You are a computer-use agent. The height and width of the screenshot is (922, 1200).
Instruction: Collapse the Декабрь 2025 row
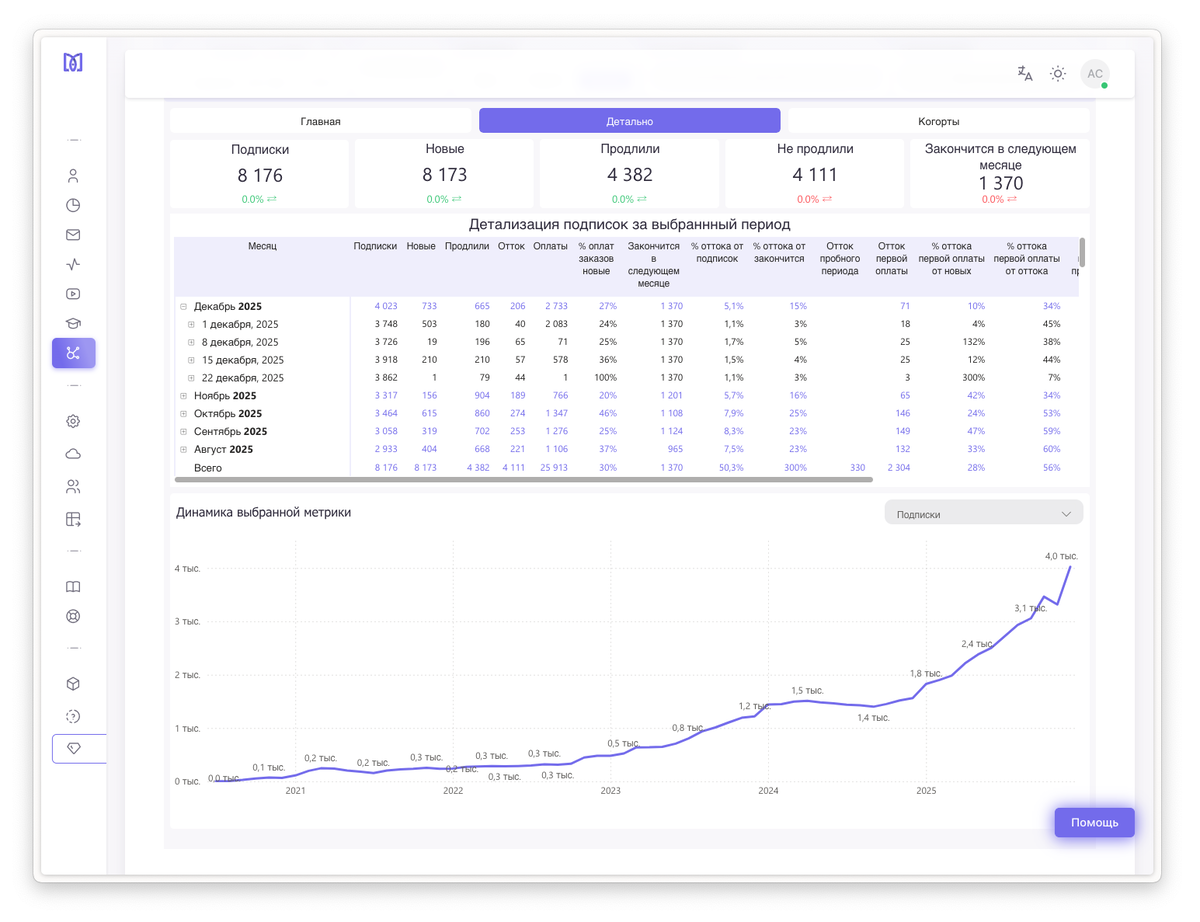pos(184,307)
